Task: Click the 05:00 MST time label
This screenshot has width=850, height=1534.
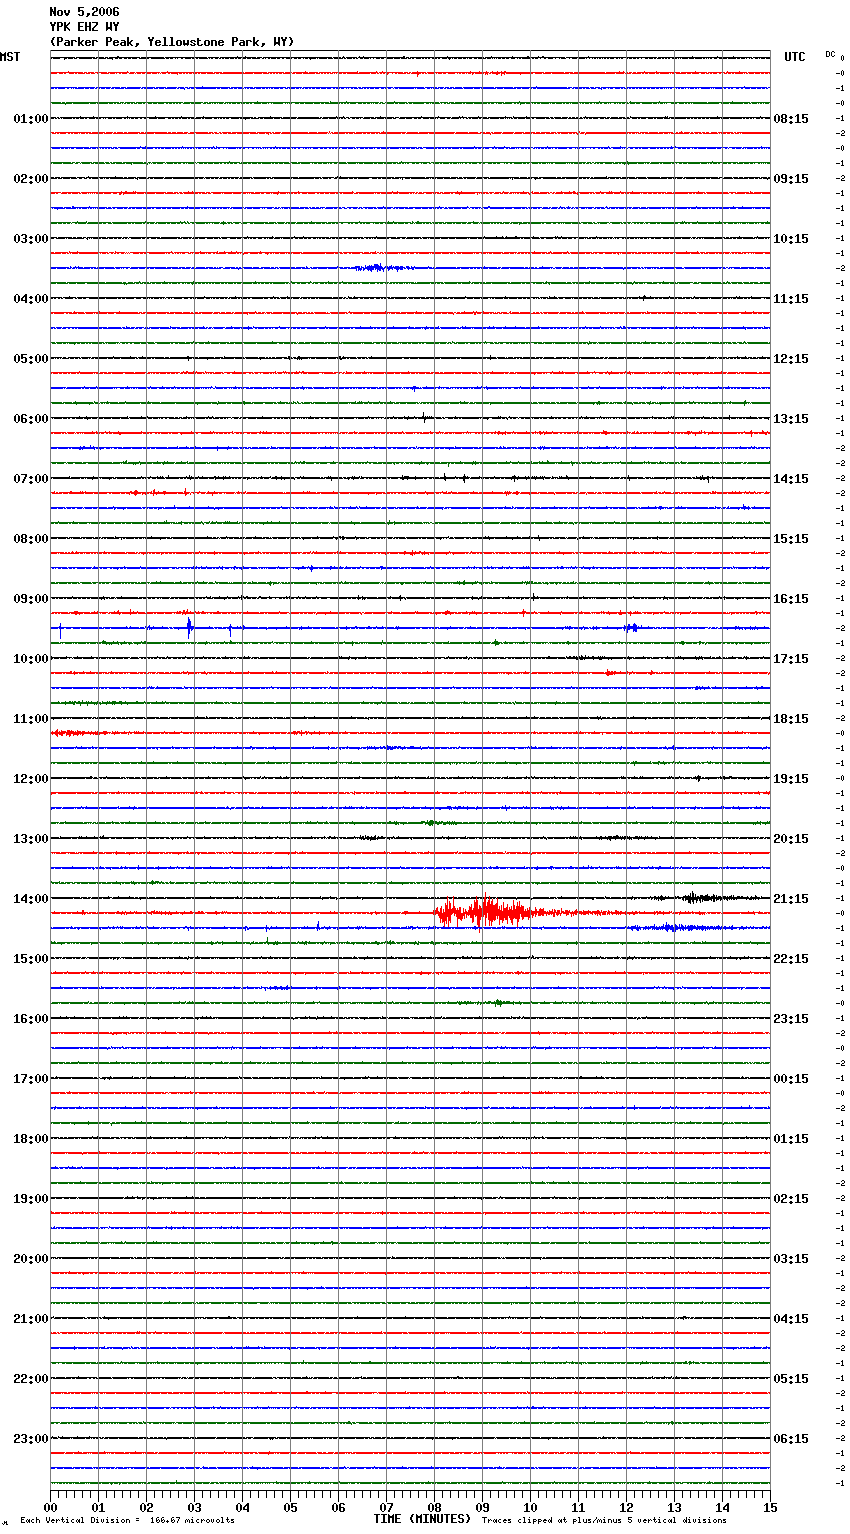Action: 31,359
